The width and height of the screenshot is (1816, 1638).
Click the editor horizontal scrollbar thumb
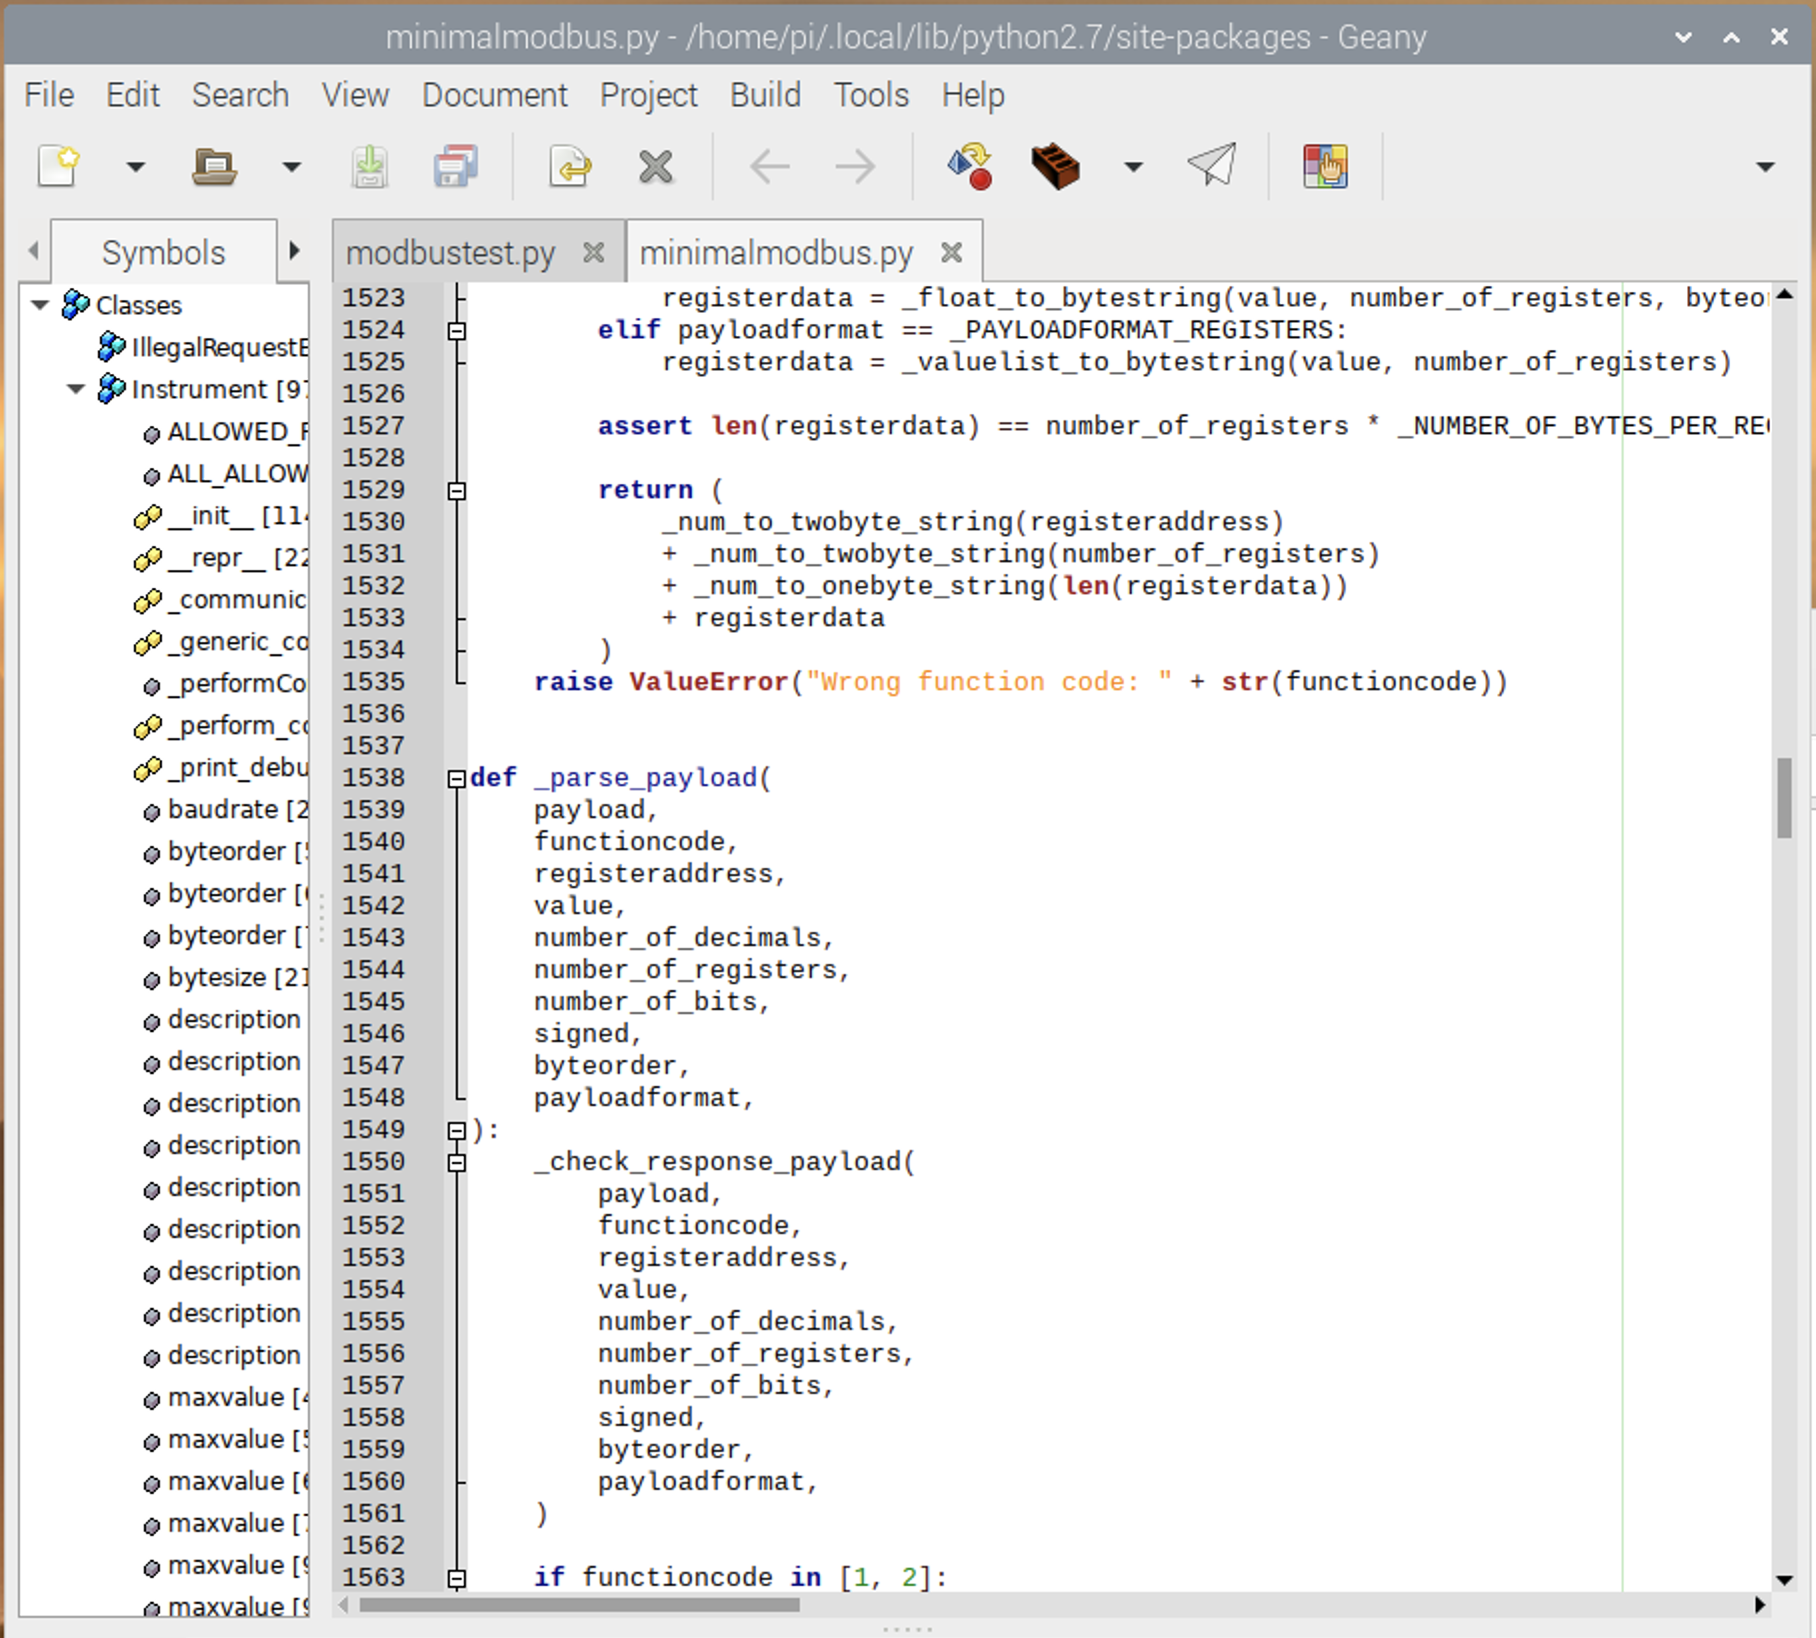579,1605
